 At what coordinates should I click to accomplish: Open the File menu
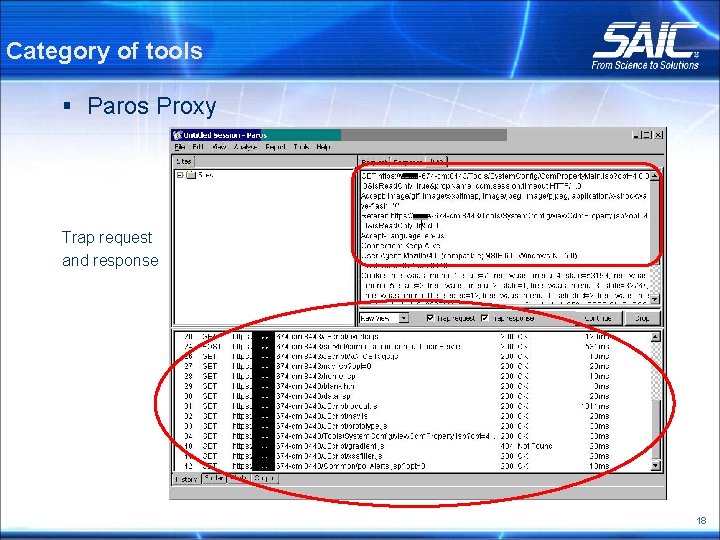tap(180, 147)
